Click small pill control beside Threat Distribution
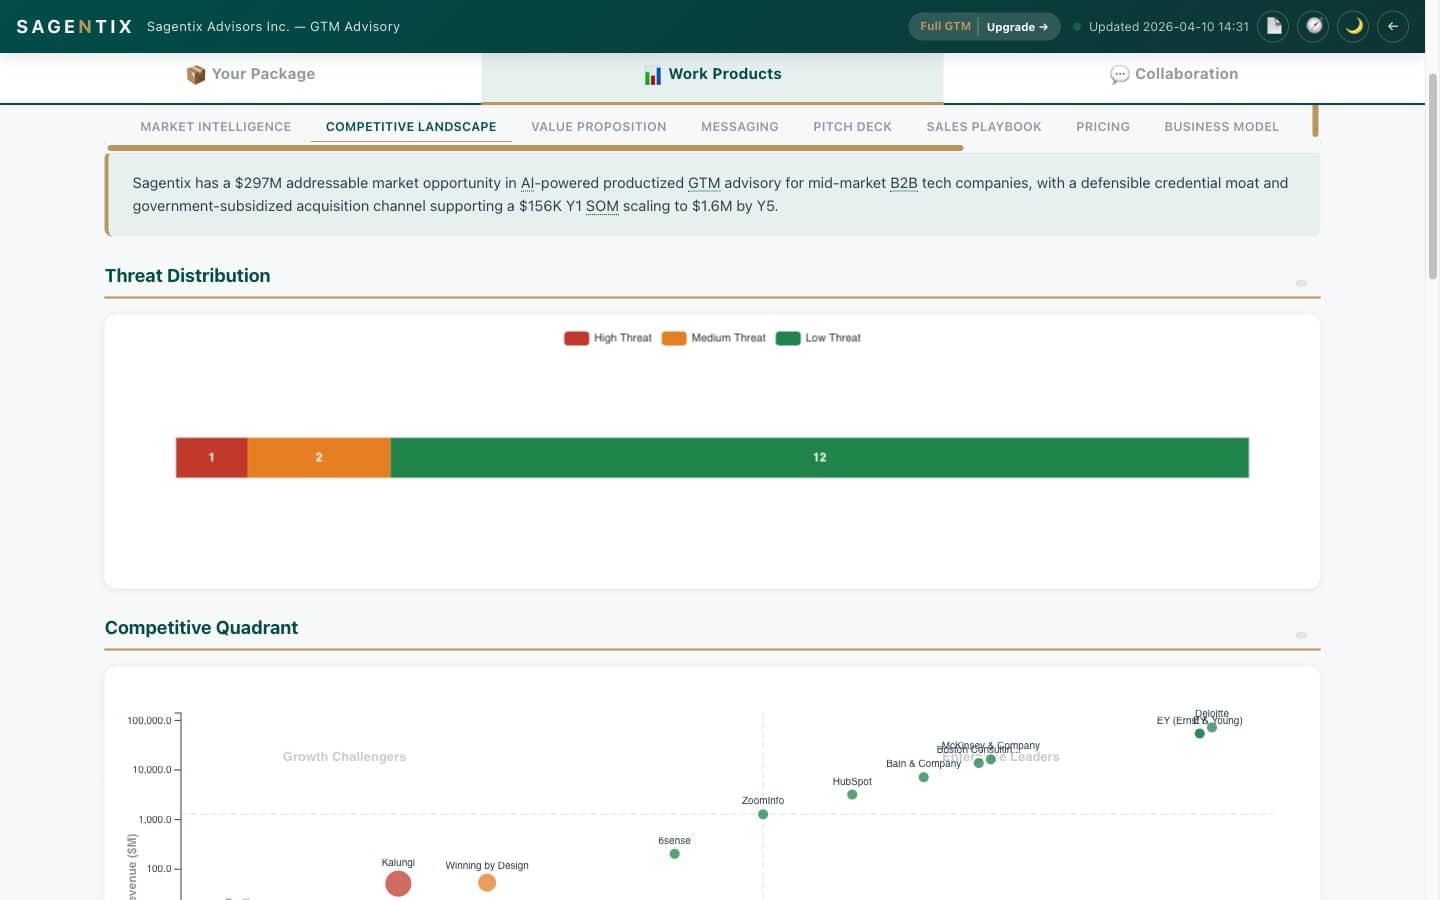Screen dimensions: 1440x900 [1301, 283]
